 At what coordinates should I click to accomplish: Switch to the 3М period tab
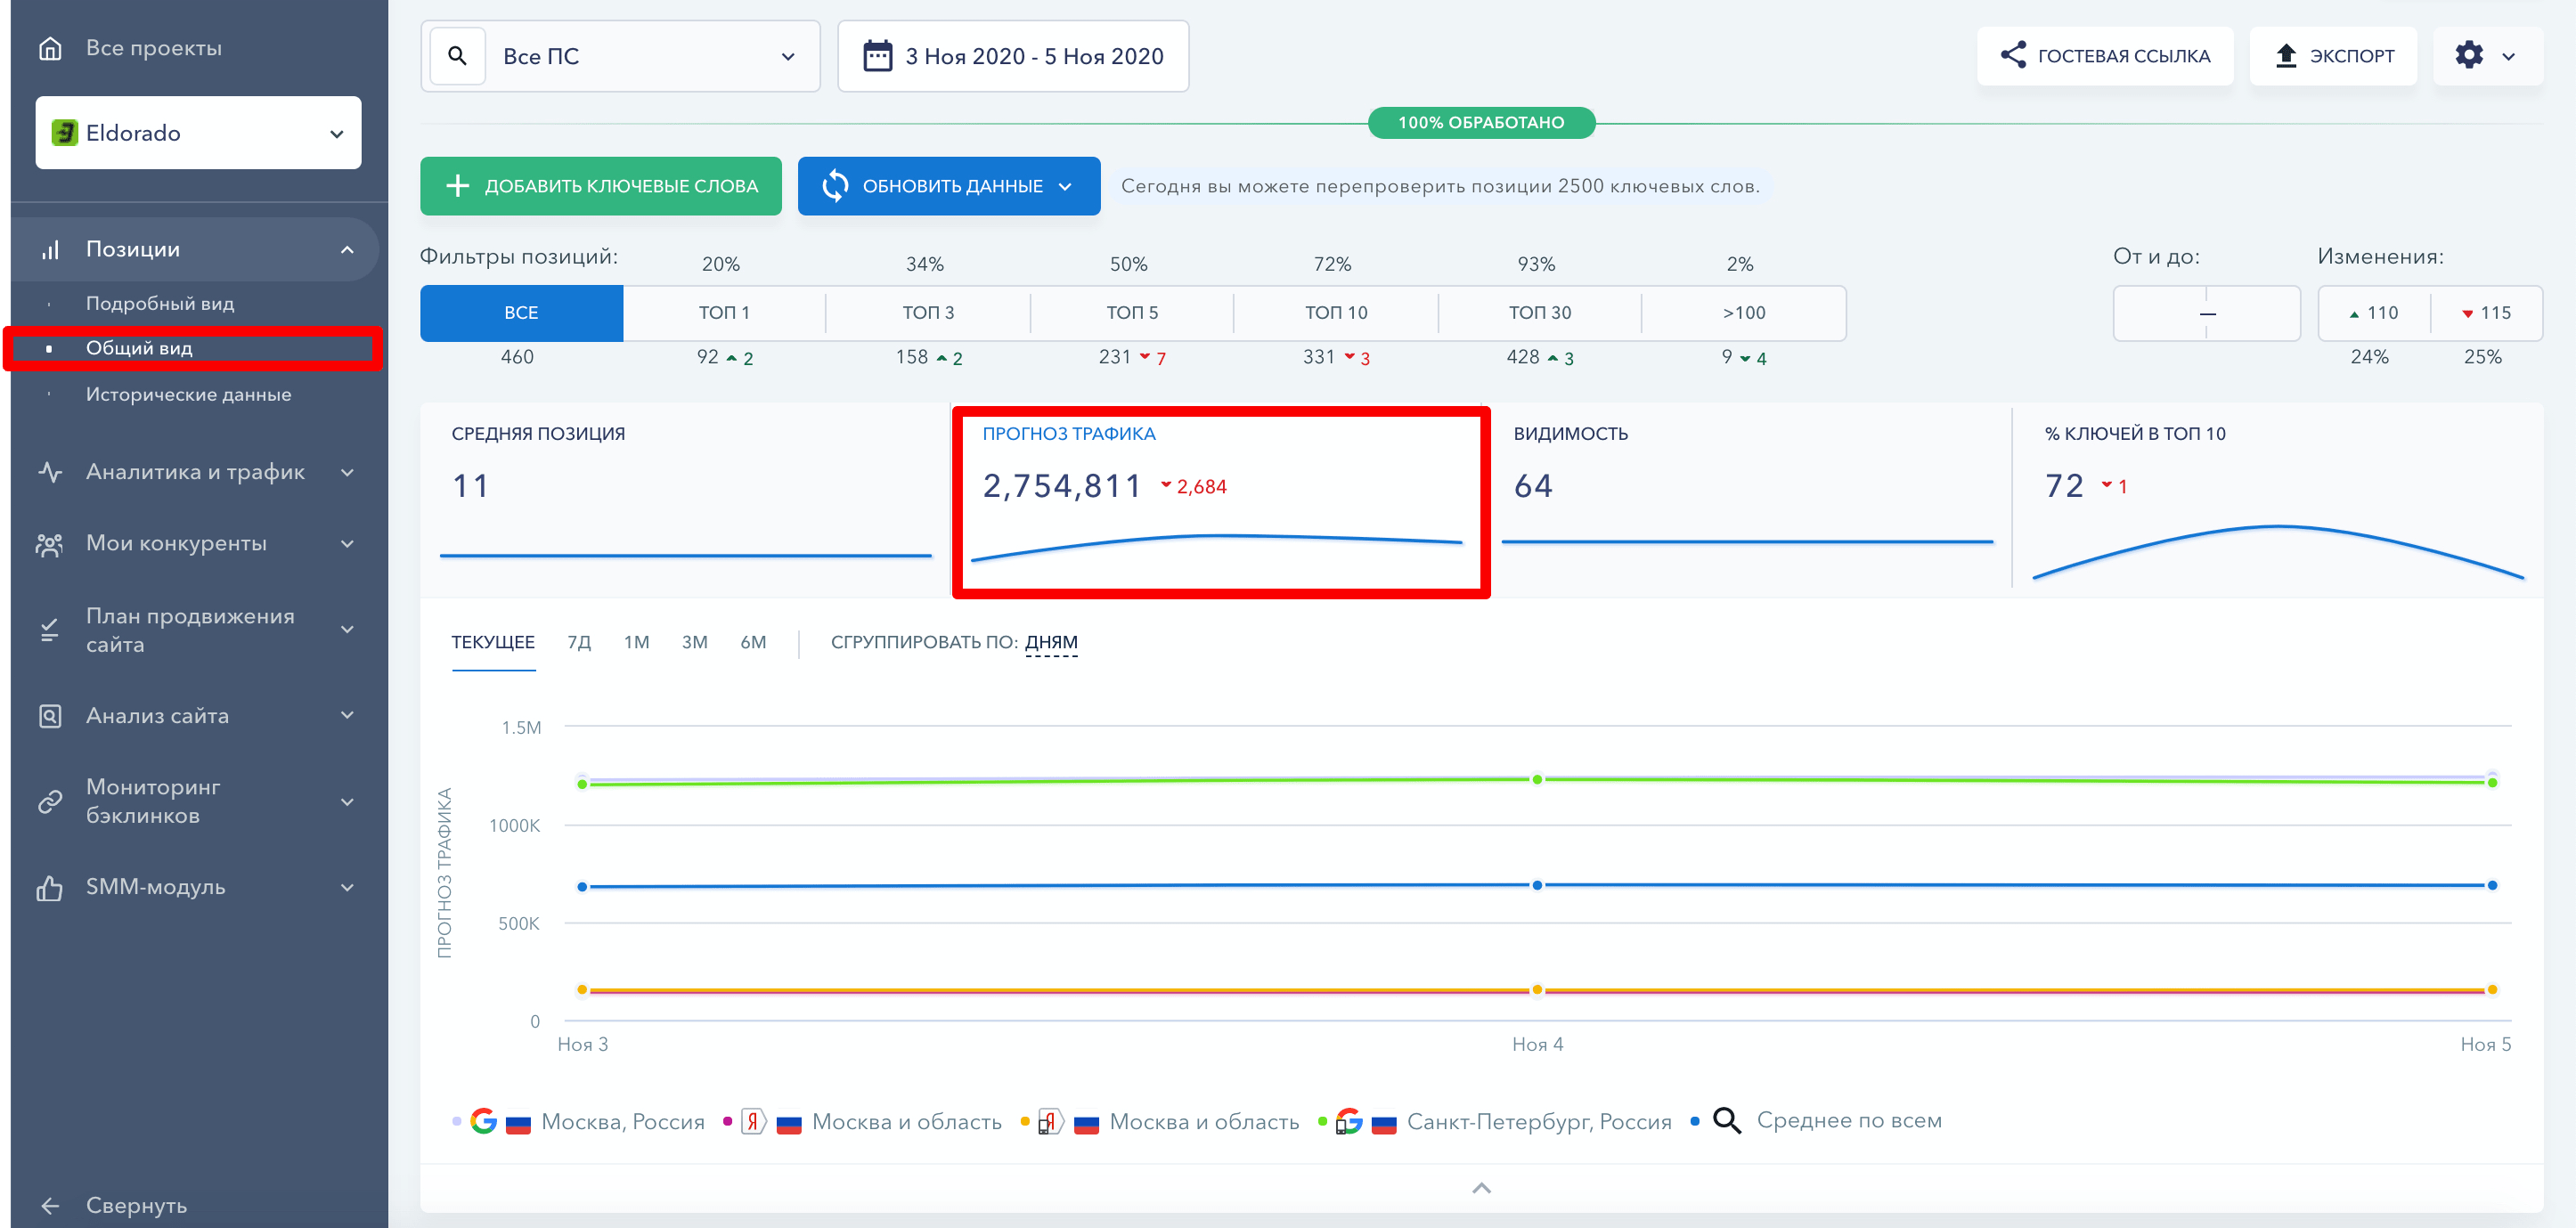[694, 643]
